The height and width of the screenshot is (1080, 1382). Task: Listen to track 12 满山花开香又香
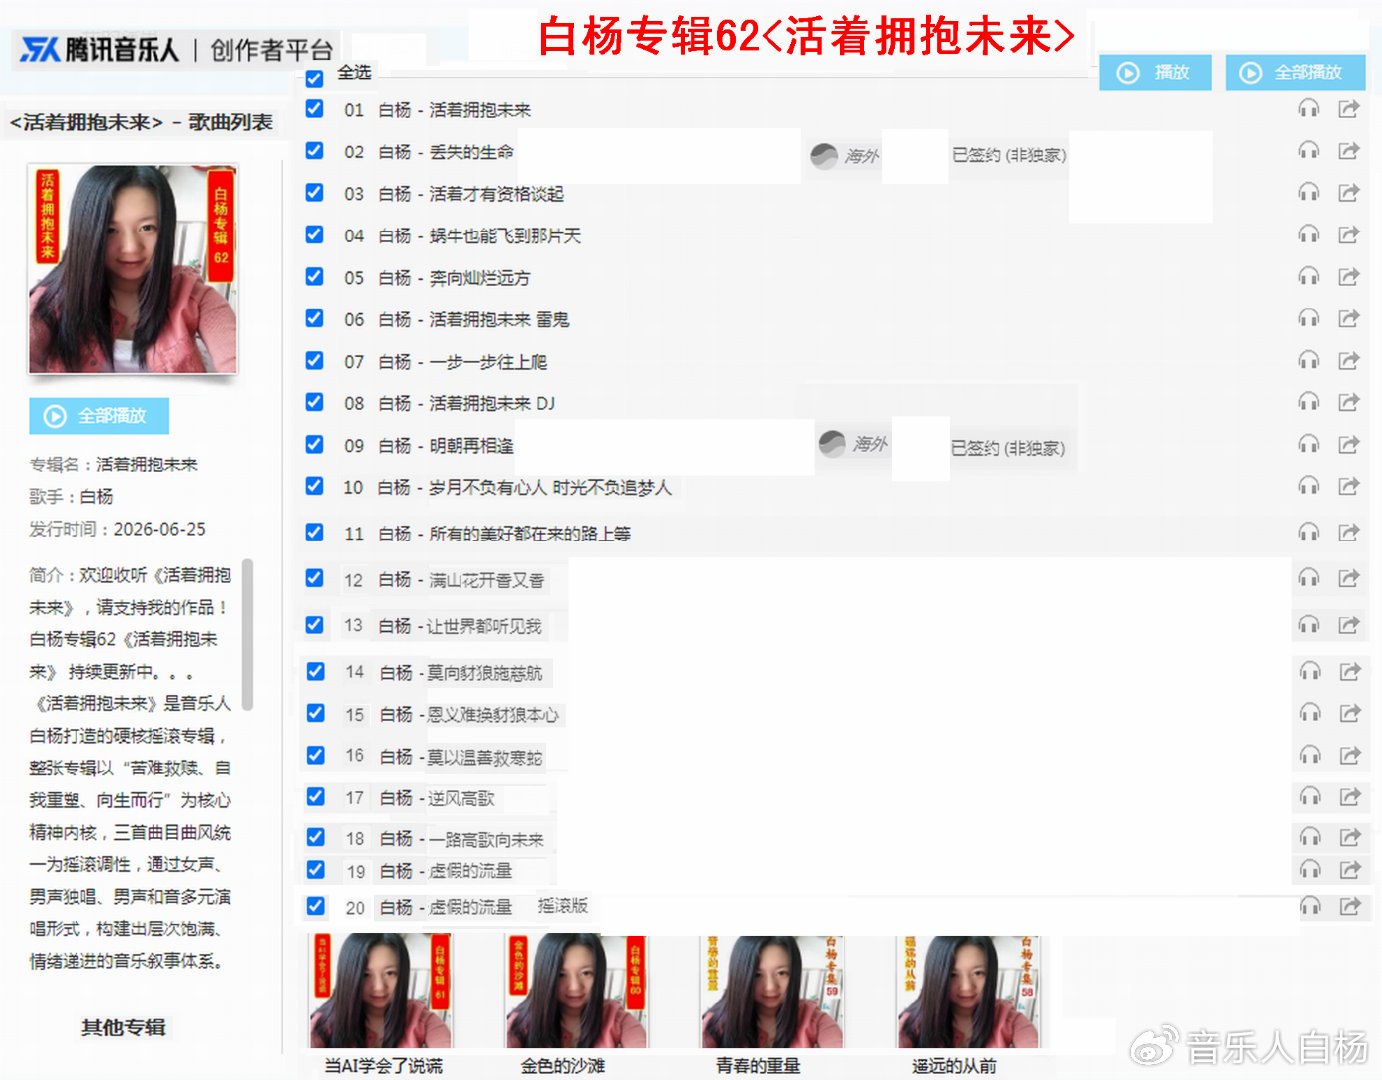pos(1308,578)
